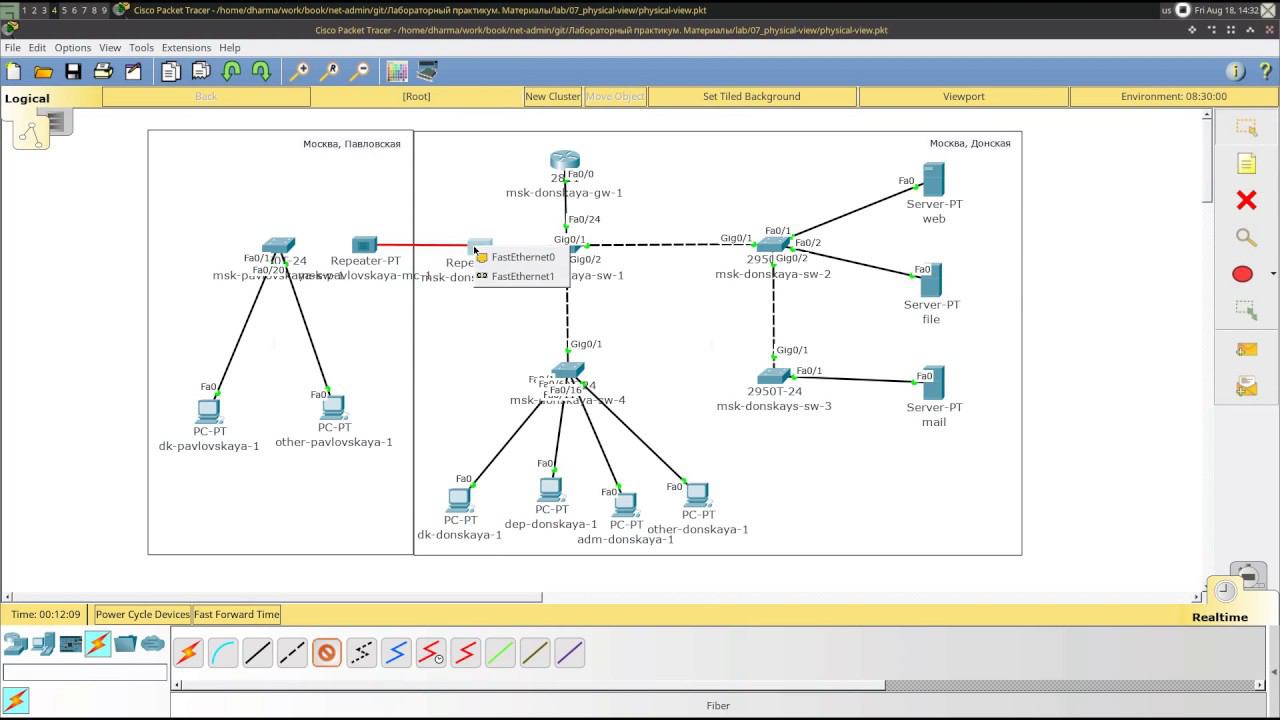The height and width of the screenshot is (720, 1280).
Task: Pick the red Serial DTE cable
Action: click(x=465, y=653)
